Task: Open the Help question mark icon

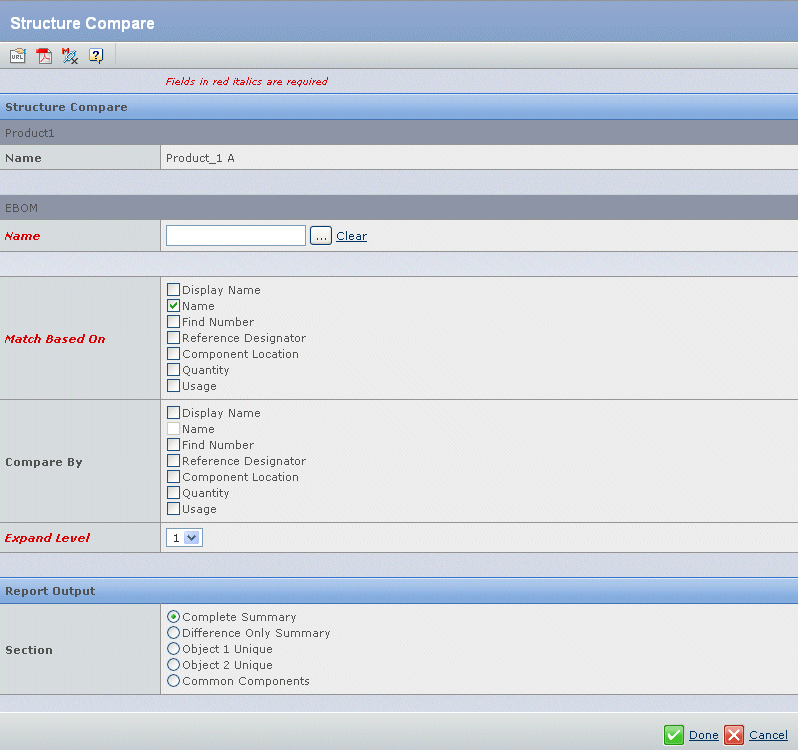Action: pos(96,55)
